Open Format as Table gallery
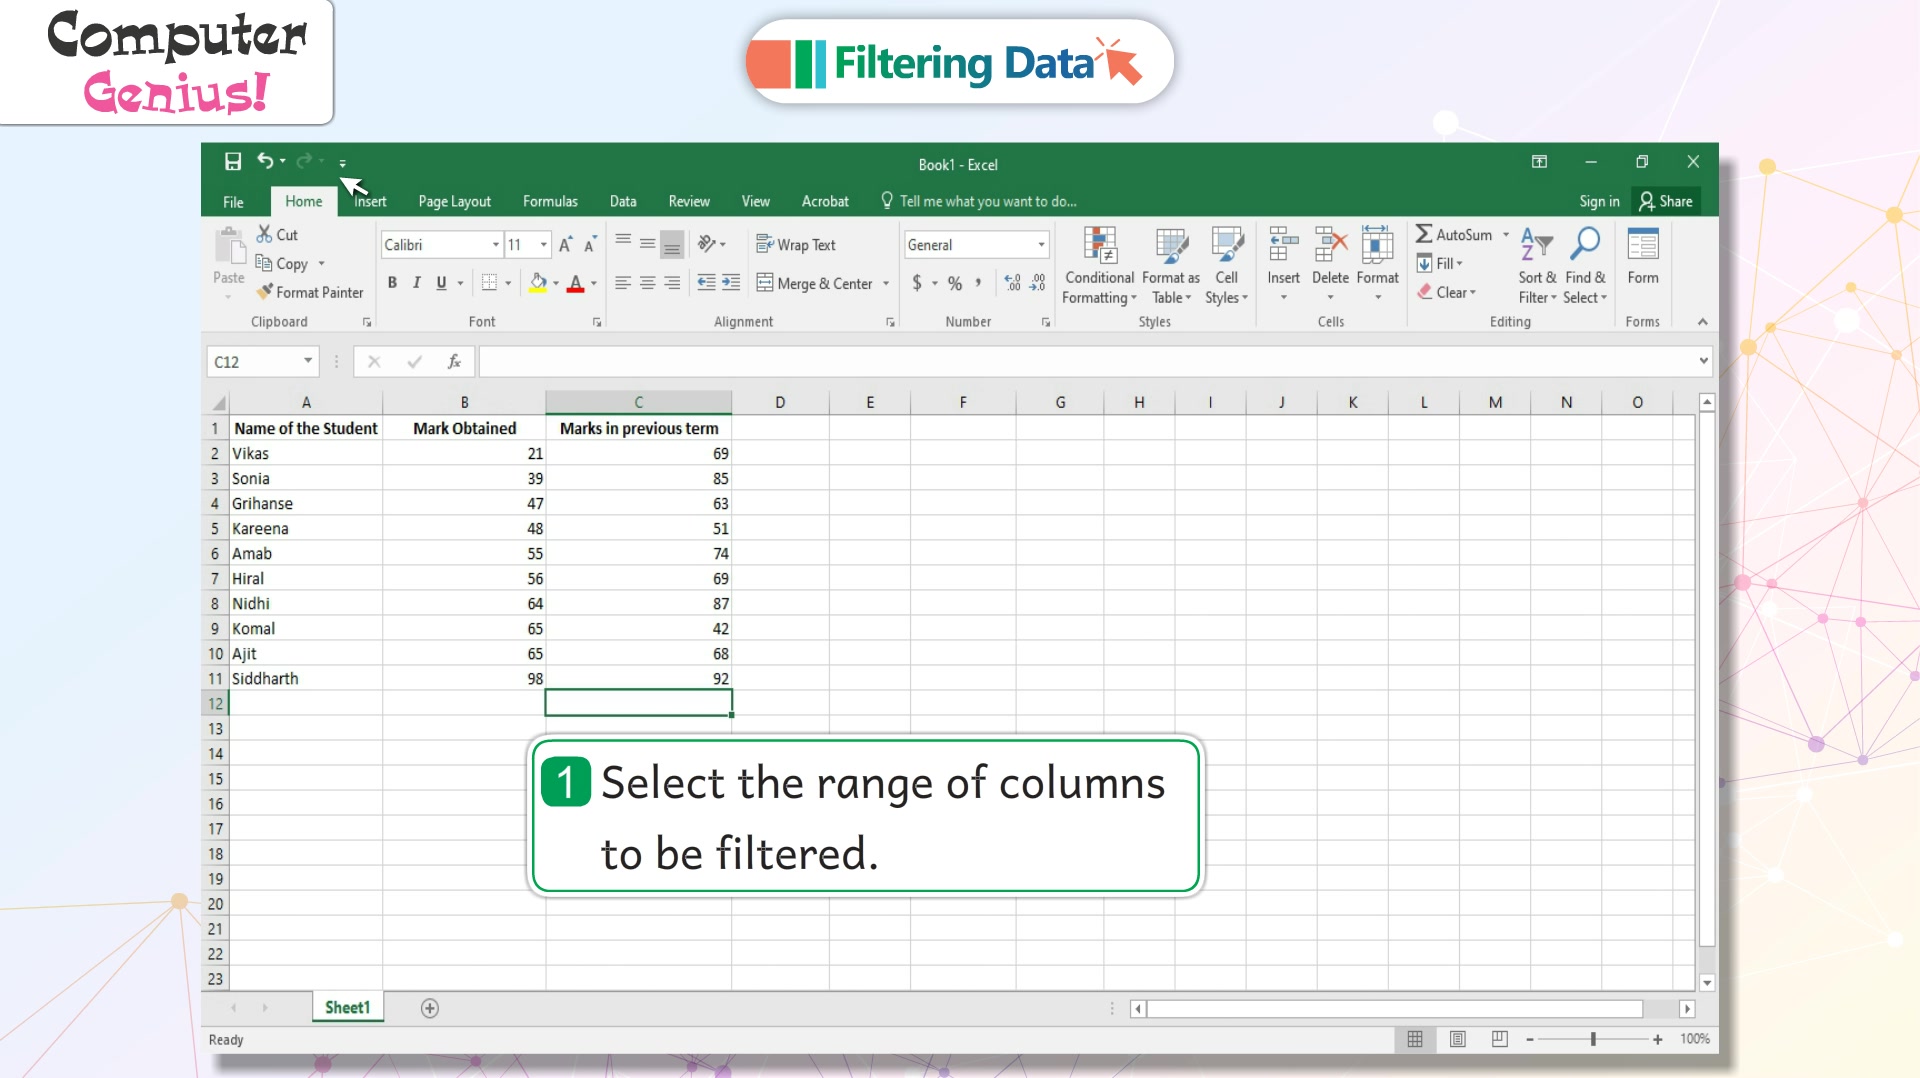The image size is (1920, 1078). tap(1171, 266)
